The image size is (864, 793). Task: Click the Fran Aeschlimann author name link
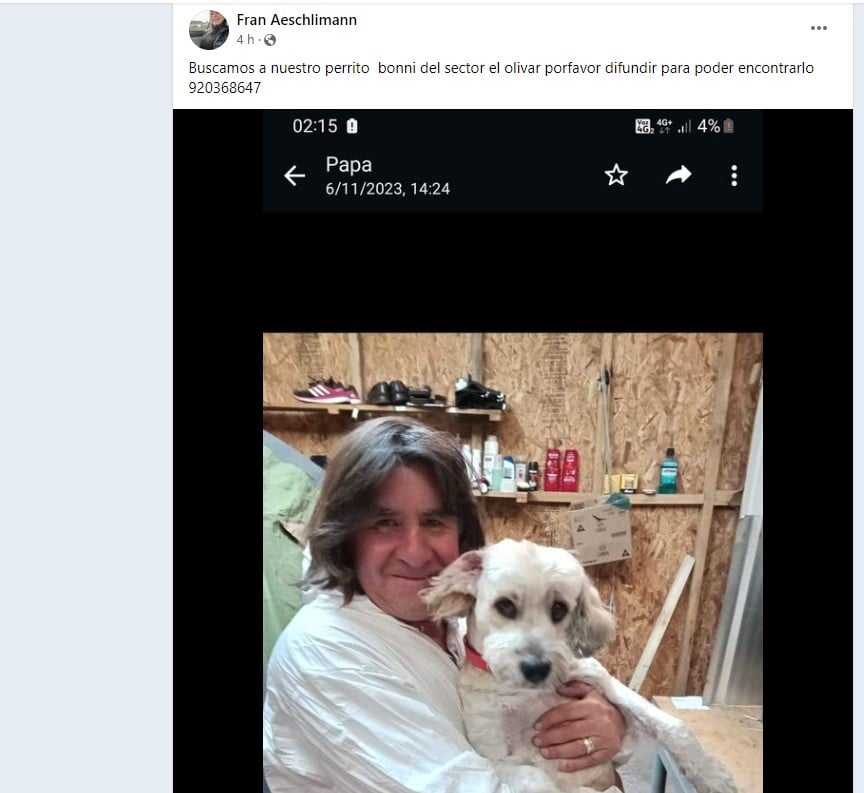coord(296,20)
